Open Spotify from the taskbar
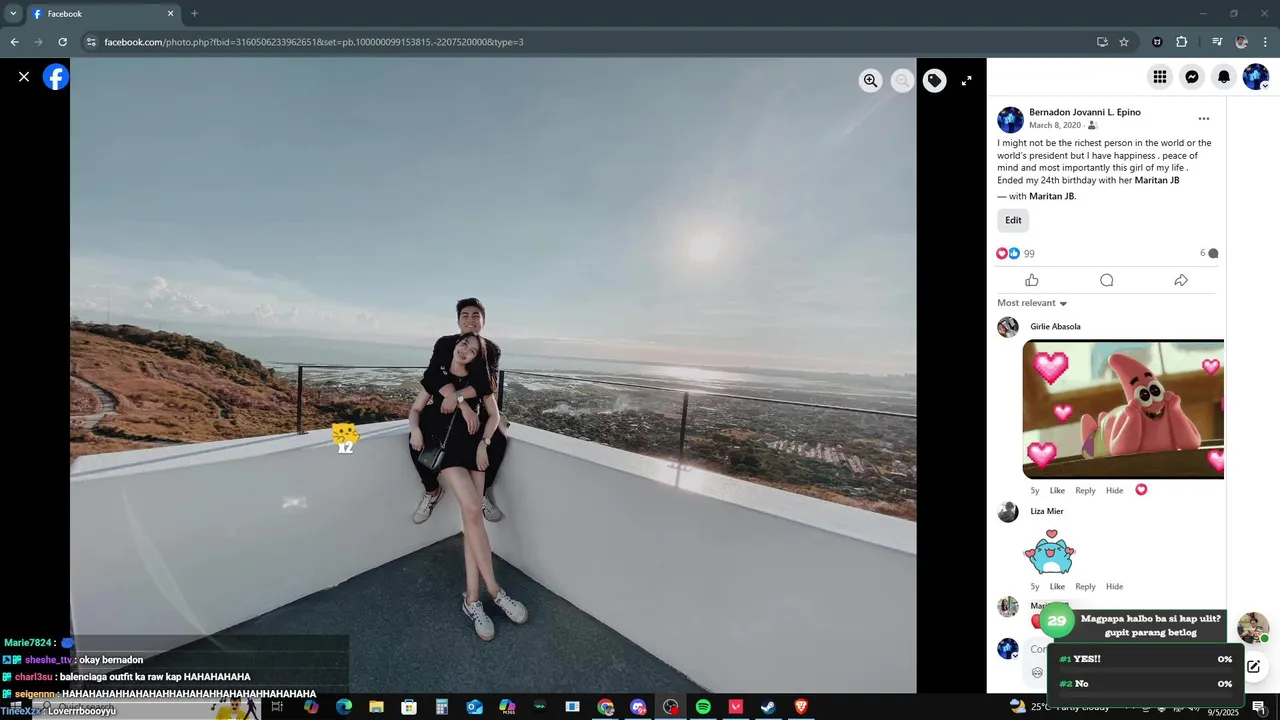The image size is (1280, 720). point(703,707)
